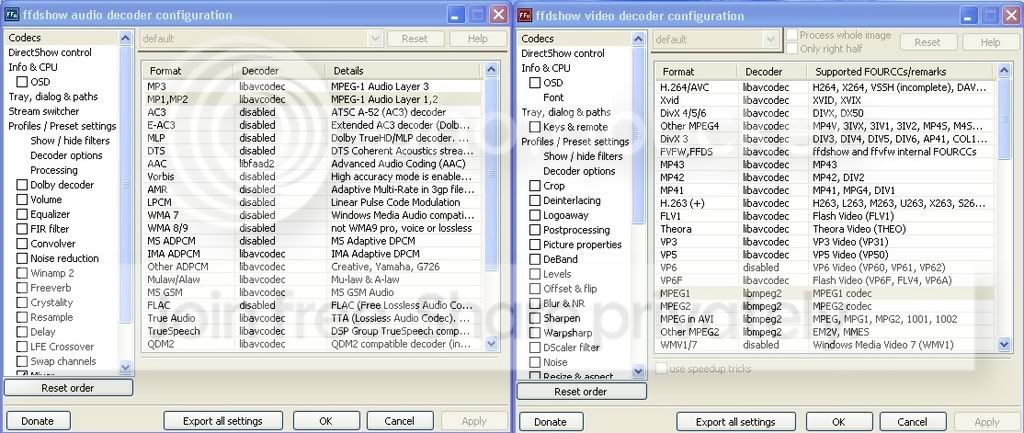
Task: Toggle the Warpsharp checkbox
Action: [x=535, y=333]
